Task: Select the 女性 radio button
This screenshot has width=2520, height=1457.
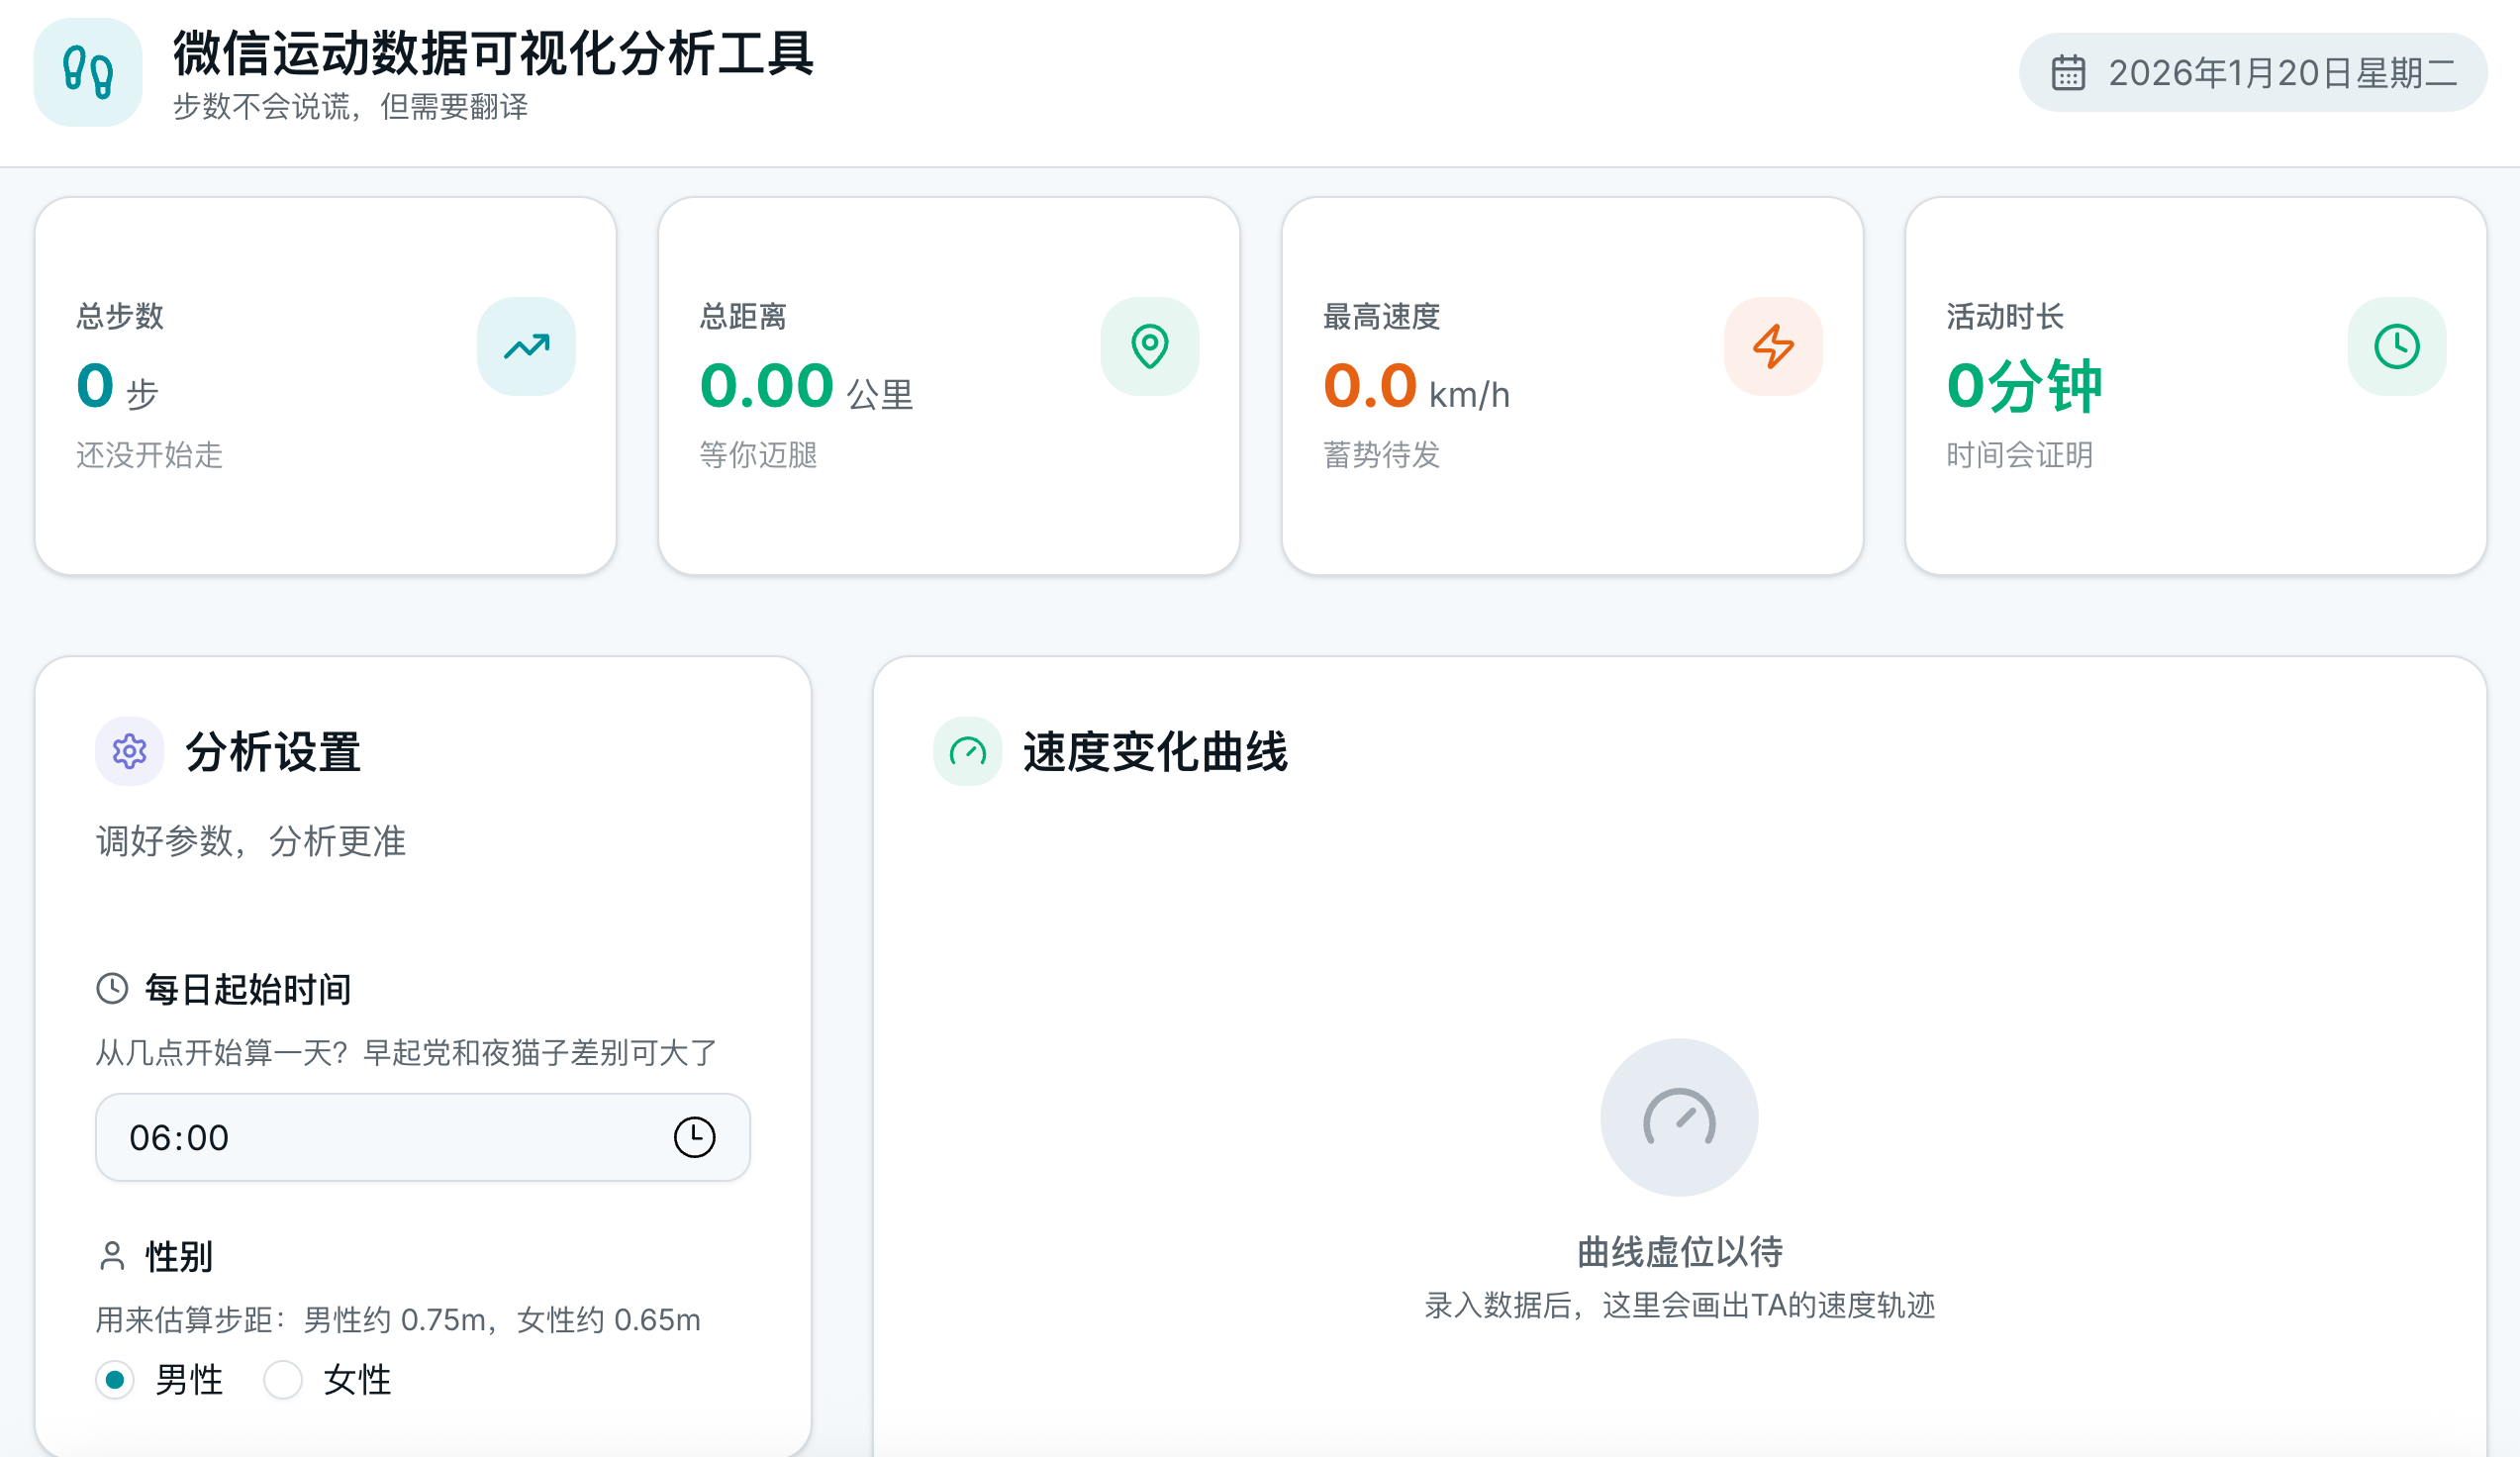Action: [x=283, y=1380]
